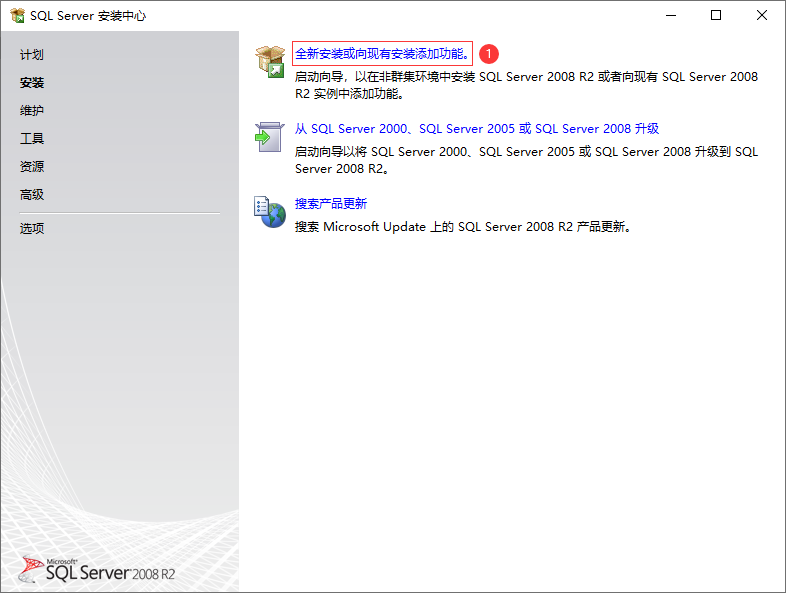
Task: Open the 从 SQL Server 2000 升级 link
Action: pos(477,129)
